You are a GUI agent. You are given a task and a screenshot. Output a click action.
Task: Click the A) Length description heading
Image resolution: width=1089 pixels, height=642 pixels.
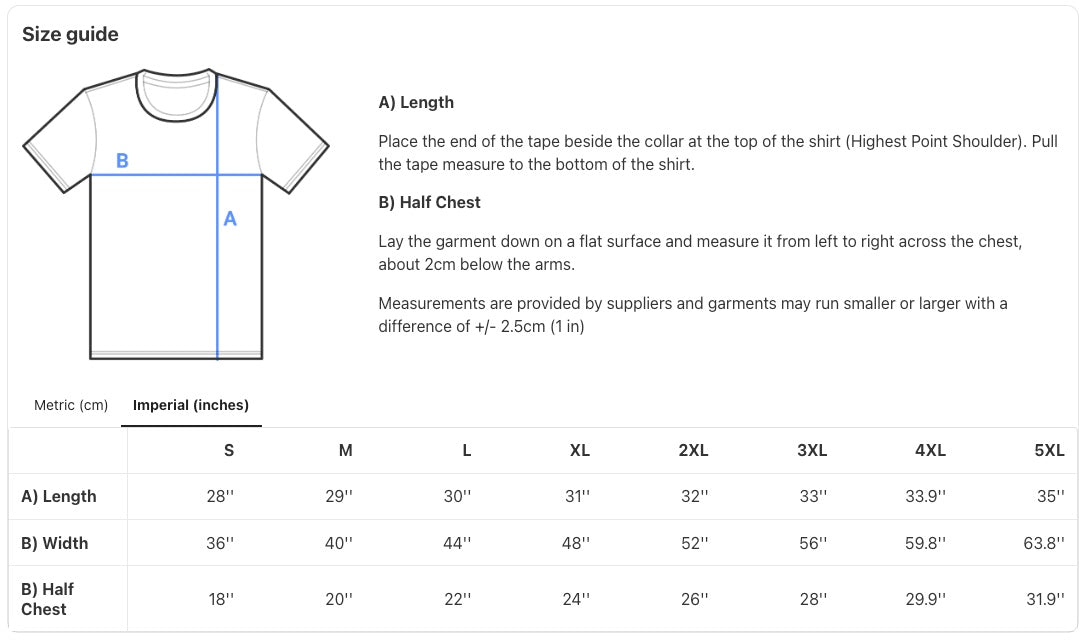pos(416,102)
